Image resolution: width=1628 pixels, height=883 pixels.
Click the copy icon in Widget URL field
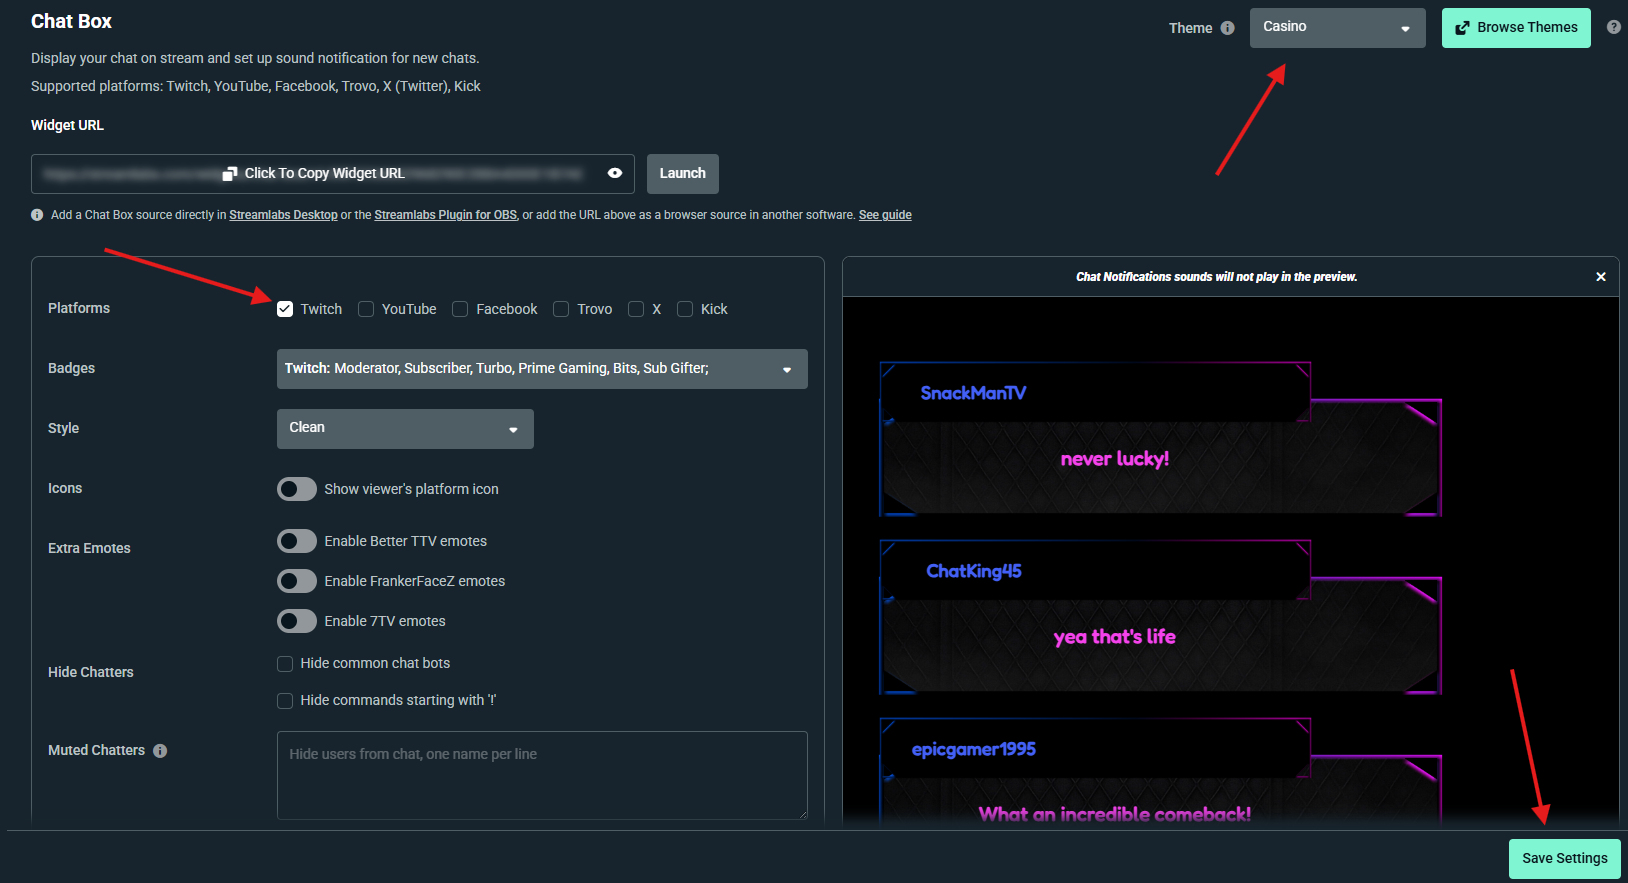tap(230, 173)
